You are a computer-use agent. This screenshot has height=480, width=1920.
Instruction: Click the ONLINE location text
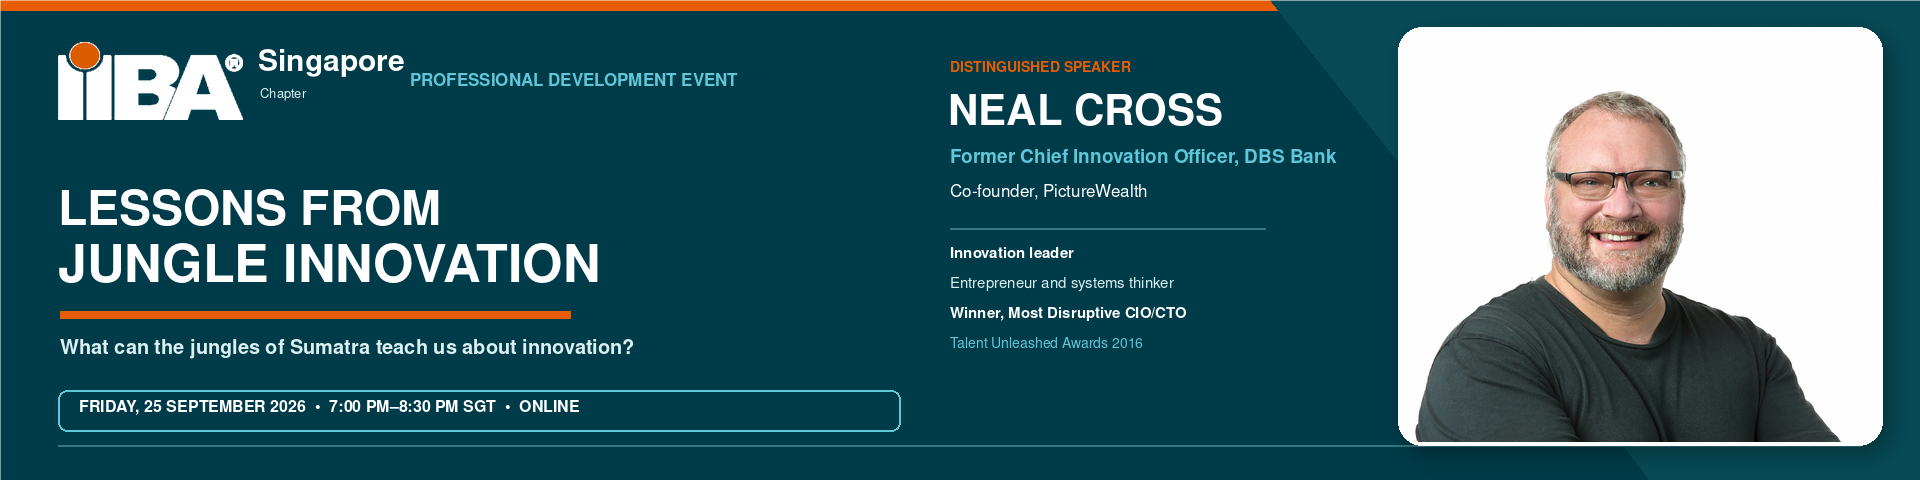coord(549,406)
